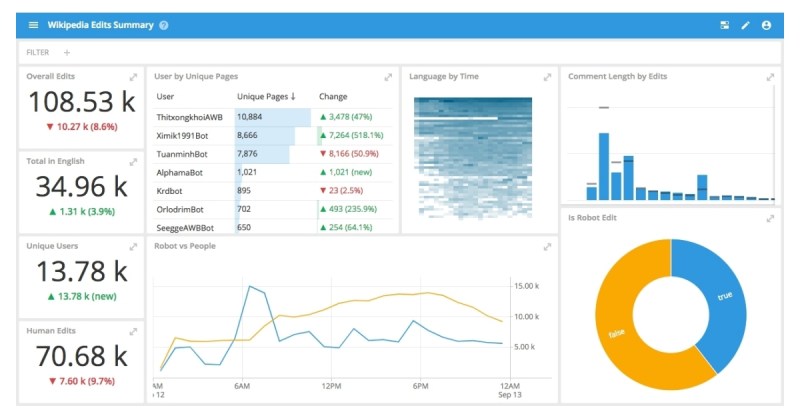The image size is (800, 418).
Task: Expand the Overall Edits tile
Action: [133, 77]
